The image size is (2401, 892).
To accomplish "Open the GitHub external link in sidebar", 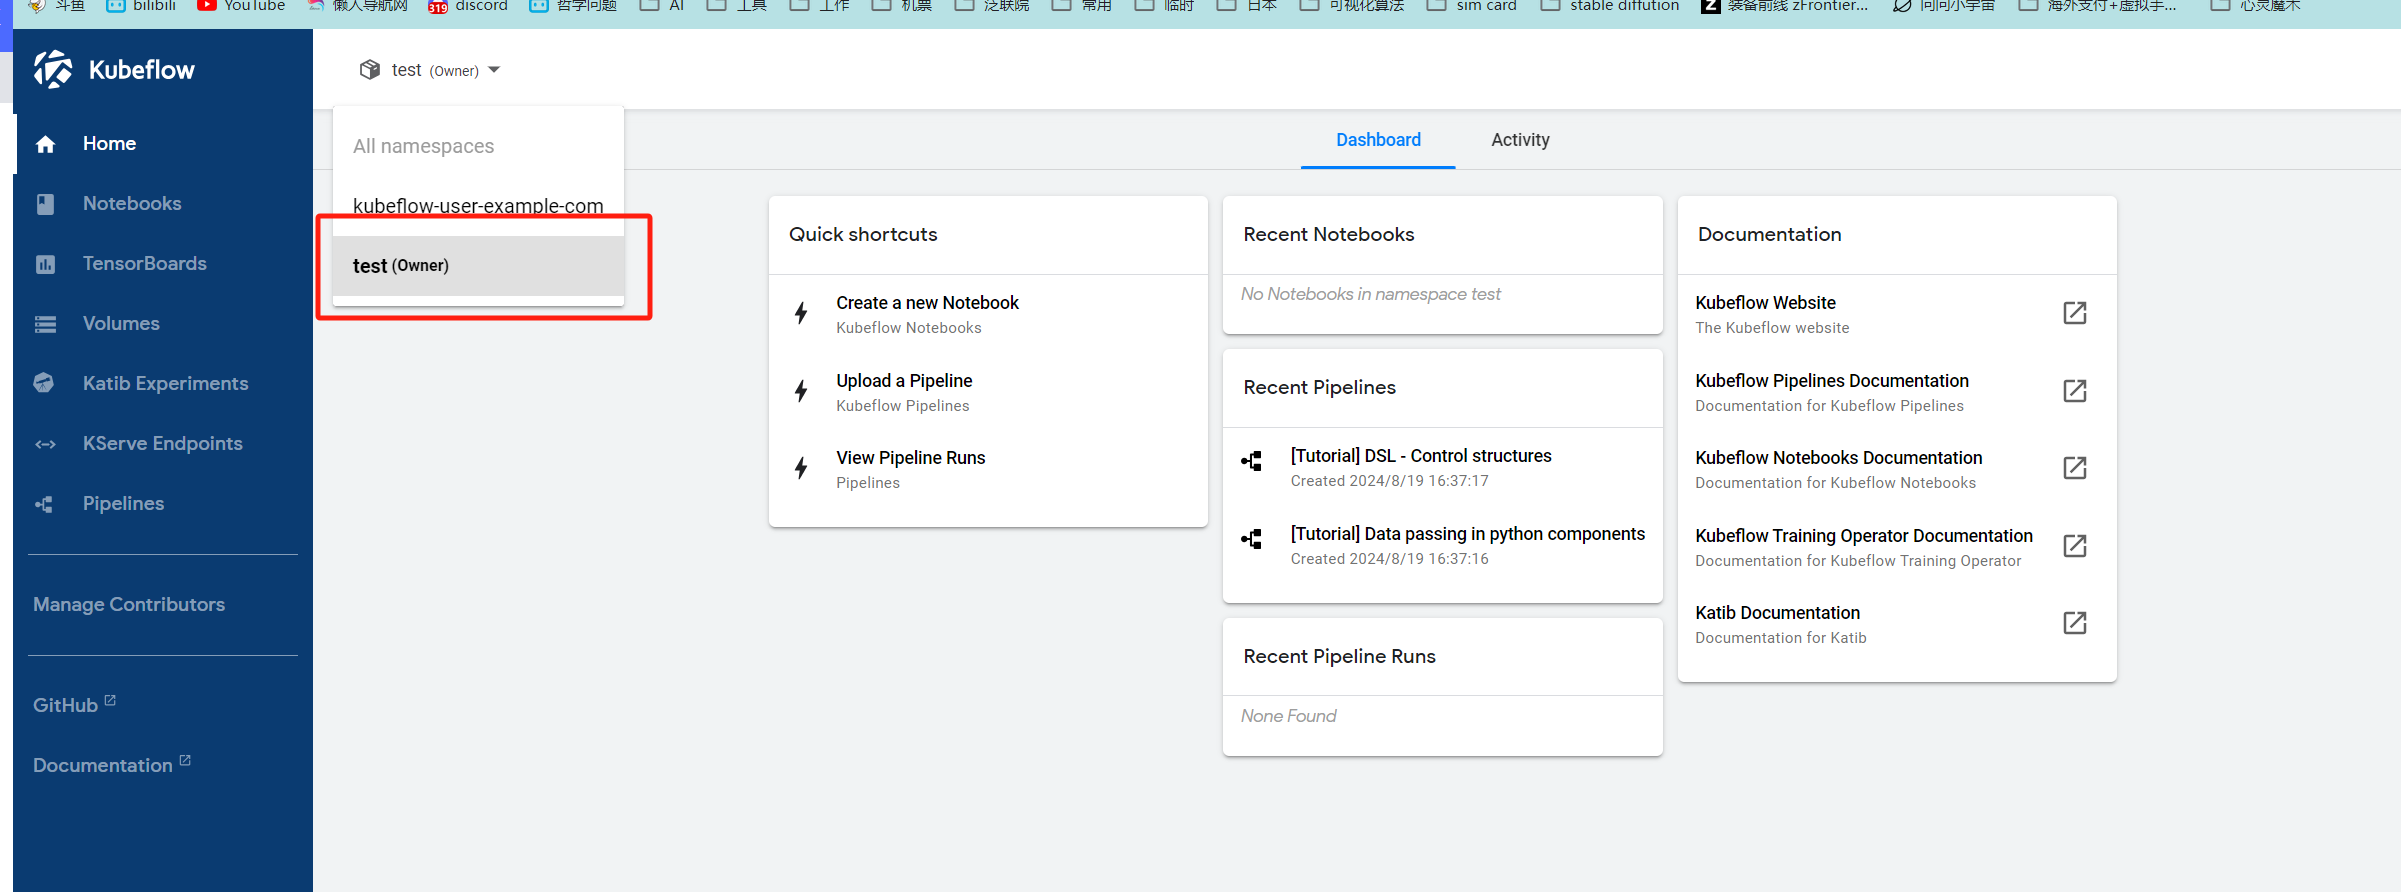I will coord(75,705).
